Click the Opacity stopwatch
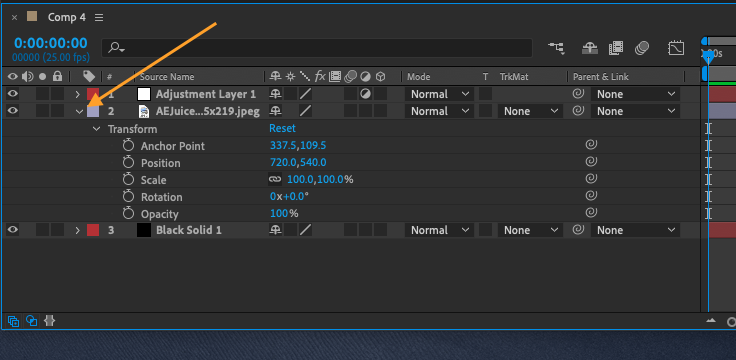The width and height of the screenshot is (736, 360). [128, 214]
